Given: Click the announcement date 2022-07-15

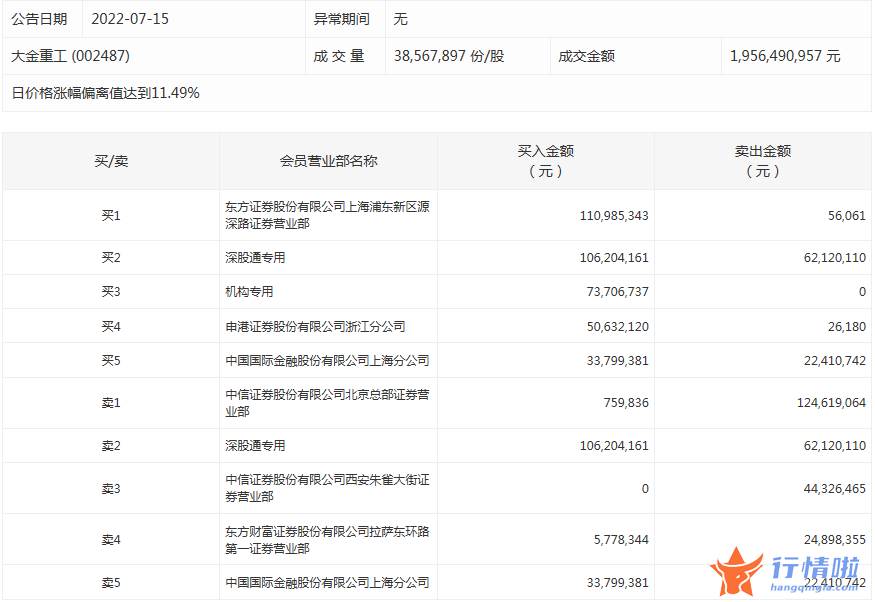Looking at the screenshot, I should point(129,19).
